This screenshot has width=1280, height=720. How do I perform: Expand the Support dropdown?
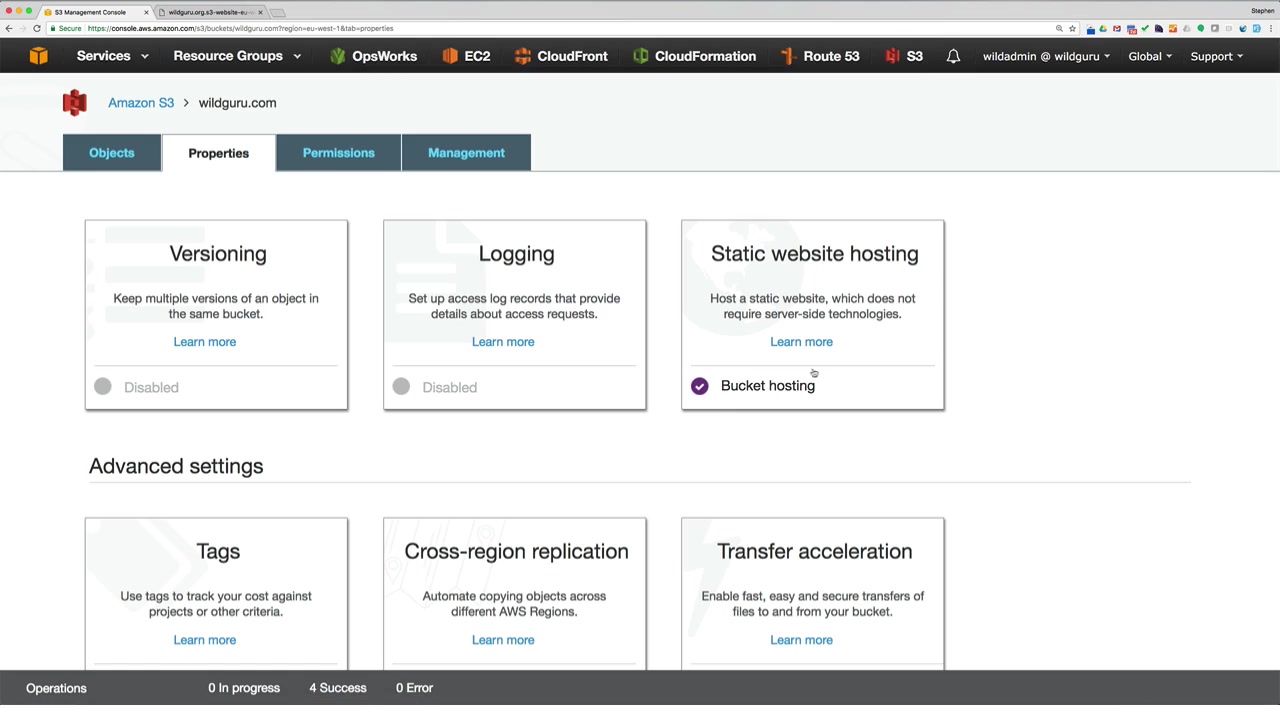point(1216,57)
